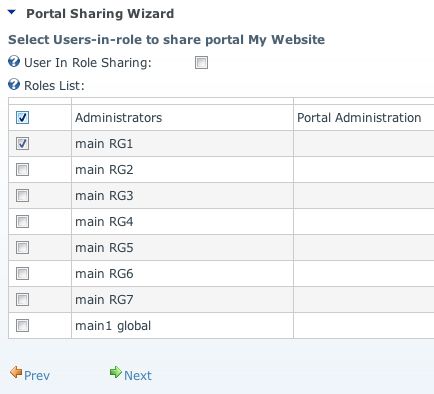Proceed with the Next link

coord(138,376)
